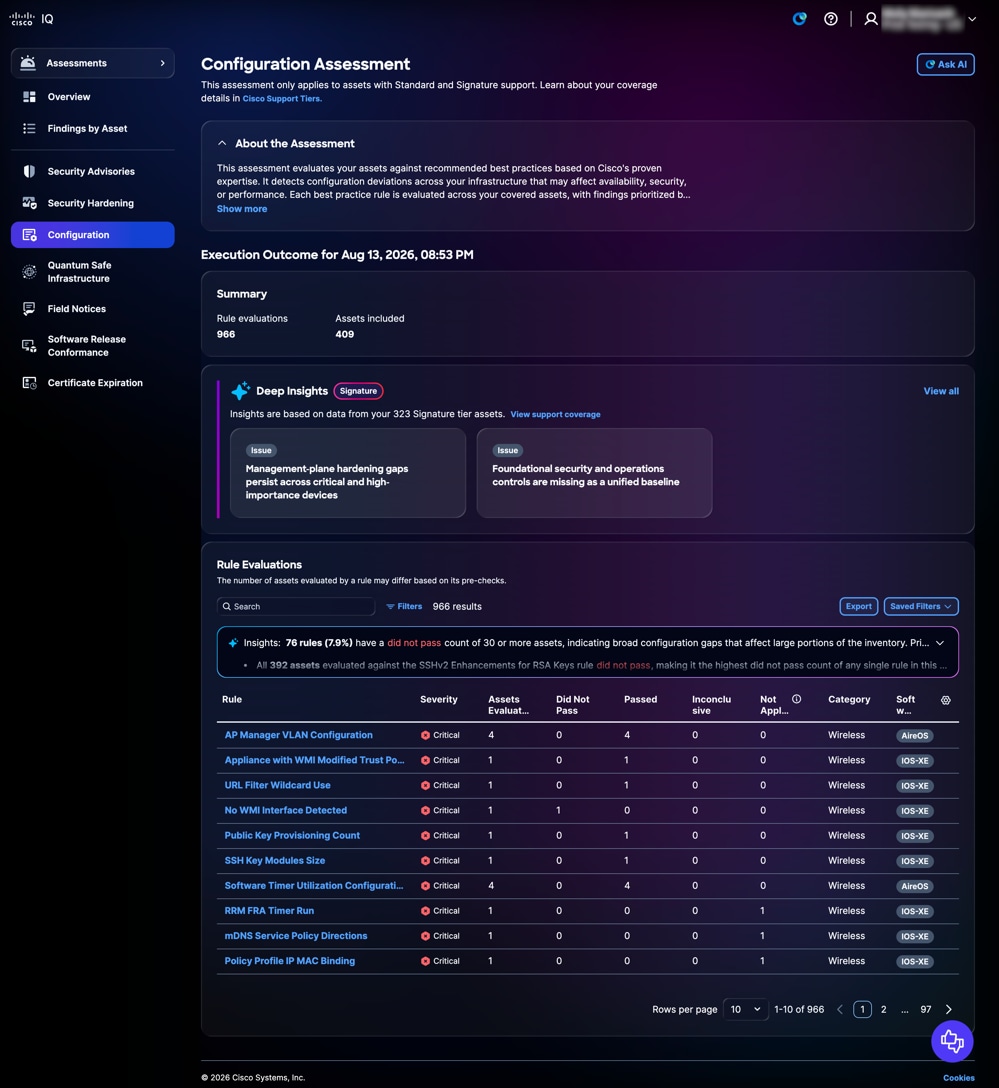This screenshot has height=1088, width=999.
Task: Go to the previous page arrow
Action: pyautogui.click(x=839, y=1010)
